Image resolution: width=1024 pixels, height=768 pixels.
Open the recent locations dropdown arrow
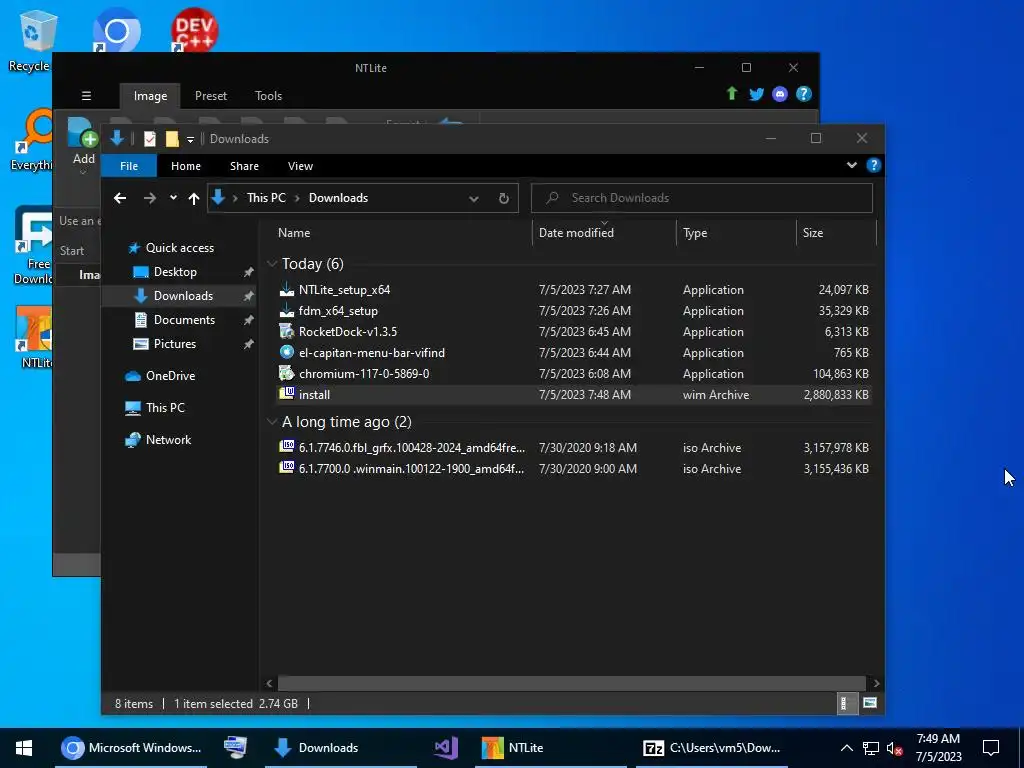173,197
